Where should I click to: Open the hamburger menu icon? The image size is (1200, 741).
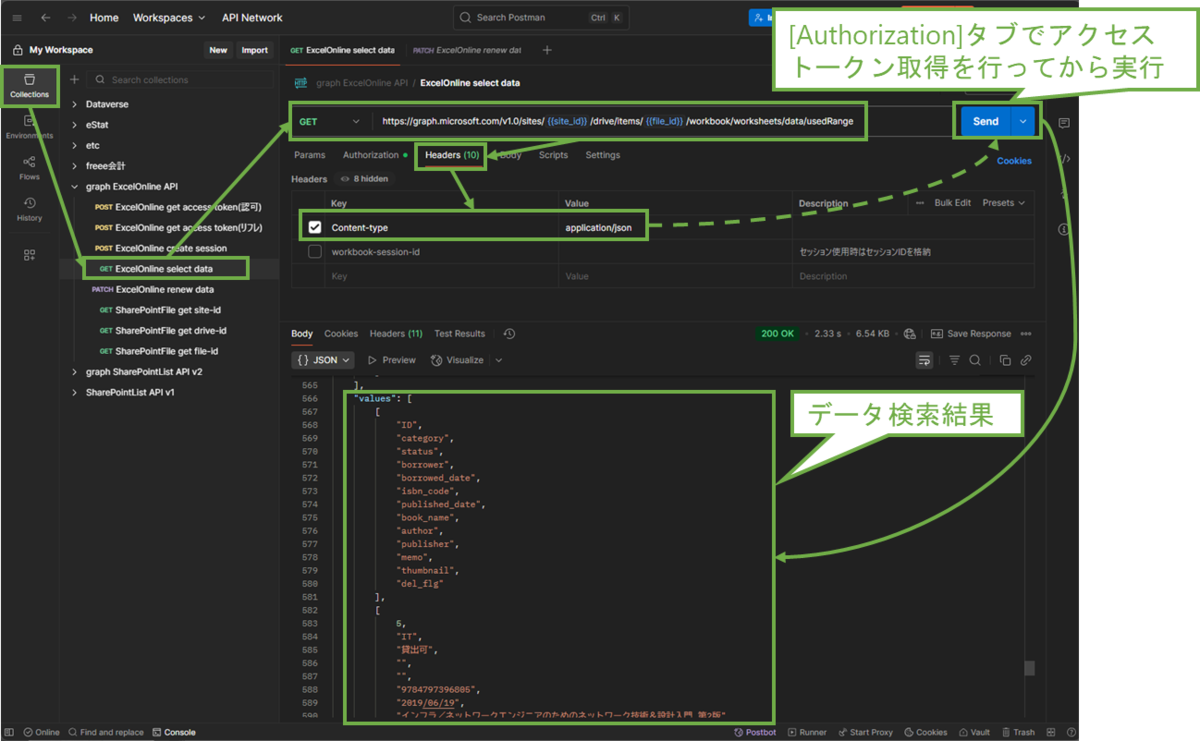click(17, 17)
